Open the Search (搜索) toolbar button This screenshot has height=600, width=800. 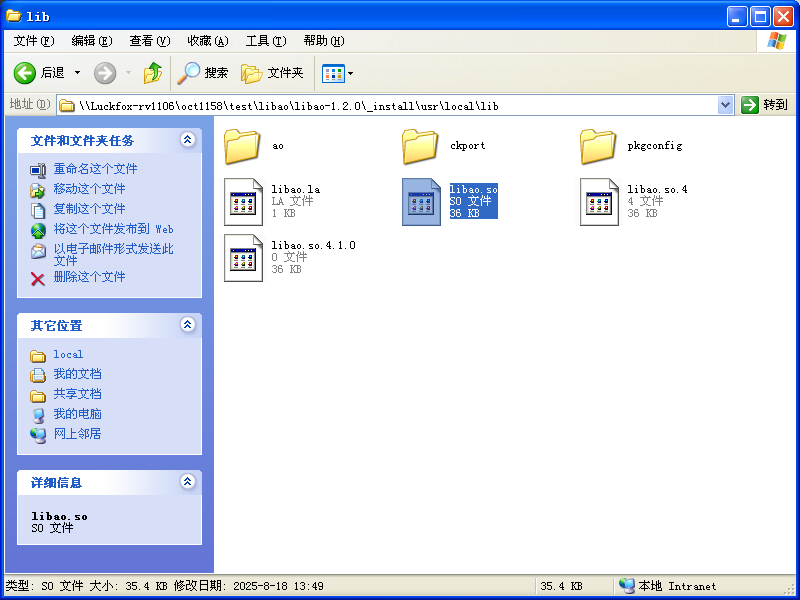[x=202, y=73]
